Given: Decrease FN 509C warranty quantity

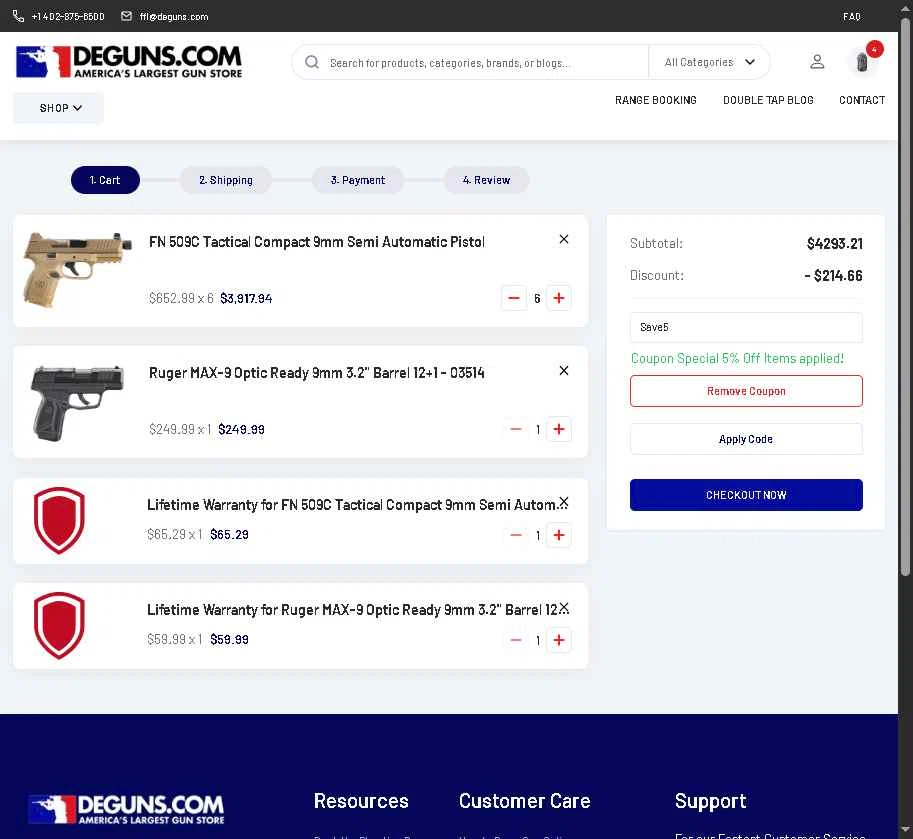Looking at the screenshot, I should [x=515, y=535].
